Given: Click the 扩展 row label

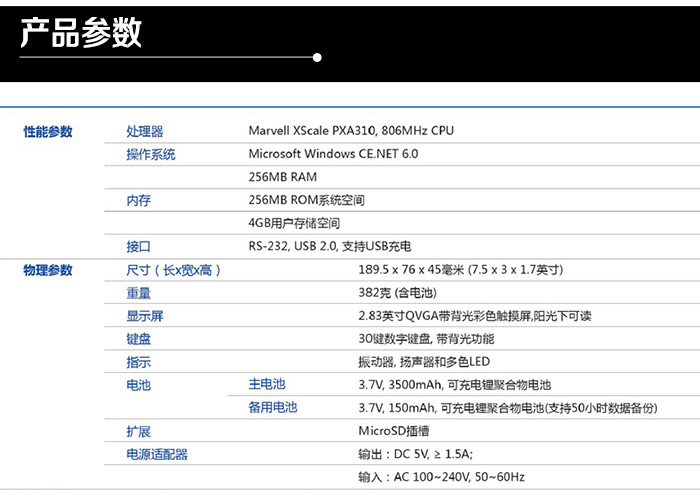Looking at the screenshot, I should click(x=138, y=431).
